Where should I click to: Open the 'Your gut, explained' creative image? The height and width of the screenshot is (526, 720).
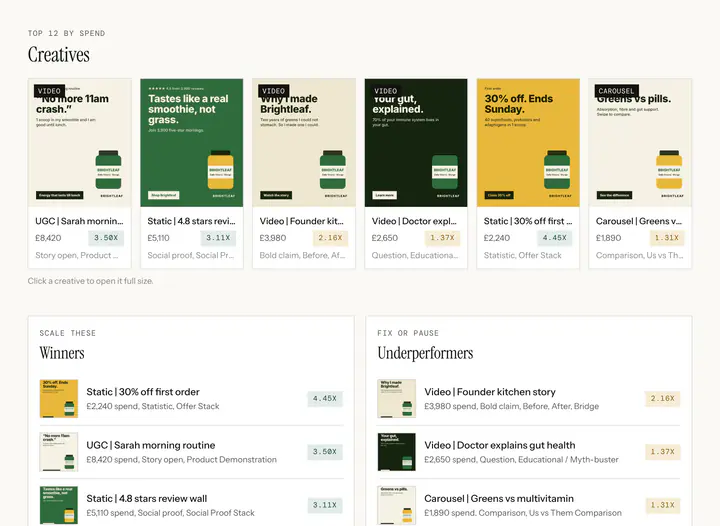coord(416,143)
